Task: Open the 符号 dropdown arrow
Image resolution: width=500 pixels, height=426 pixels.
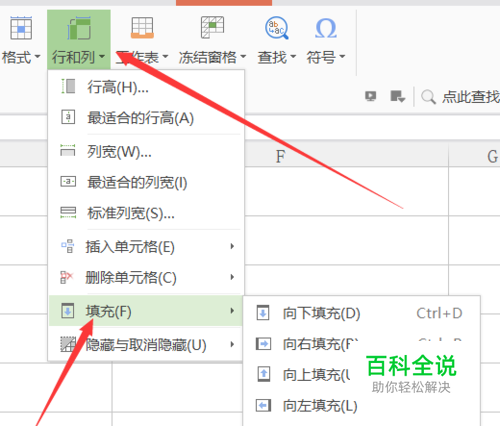Action: coord(342,56)
